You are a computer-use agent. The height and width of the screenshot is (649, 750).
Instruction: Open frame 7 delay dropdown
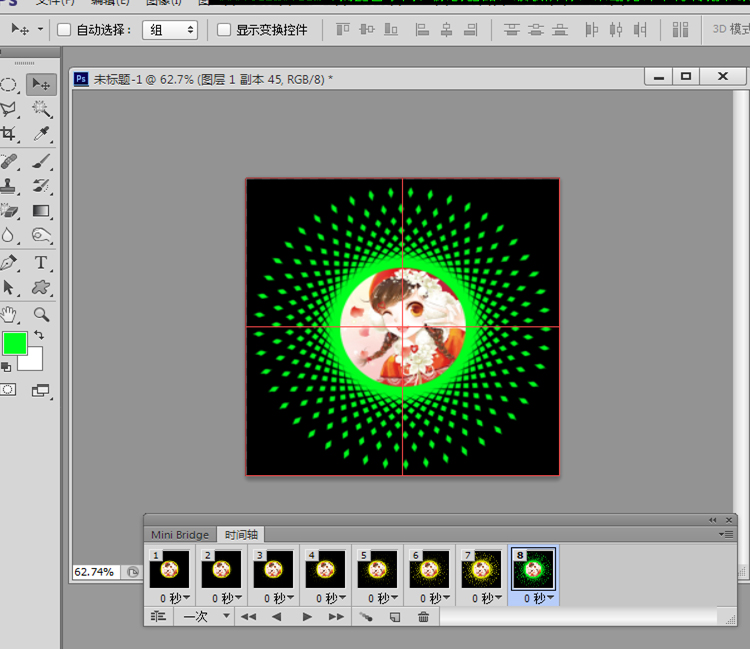(x=487, y=598)
